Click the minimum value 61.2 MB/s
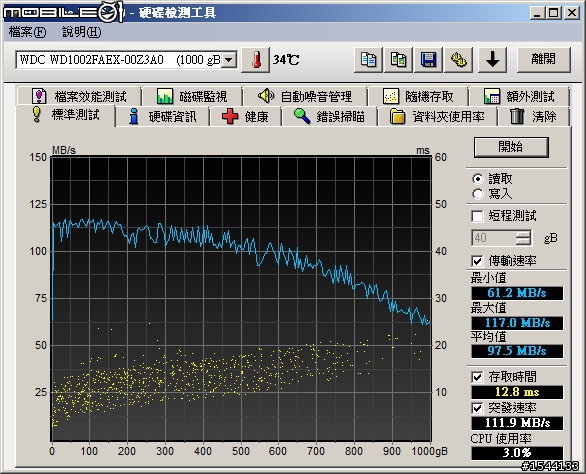The height and width of the screenshot is (474, 586). 517,293
